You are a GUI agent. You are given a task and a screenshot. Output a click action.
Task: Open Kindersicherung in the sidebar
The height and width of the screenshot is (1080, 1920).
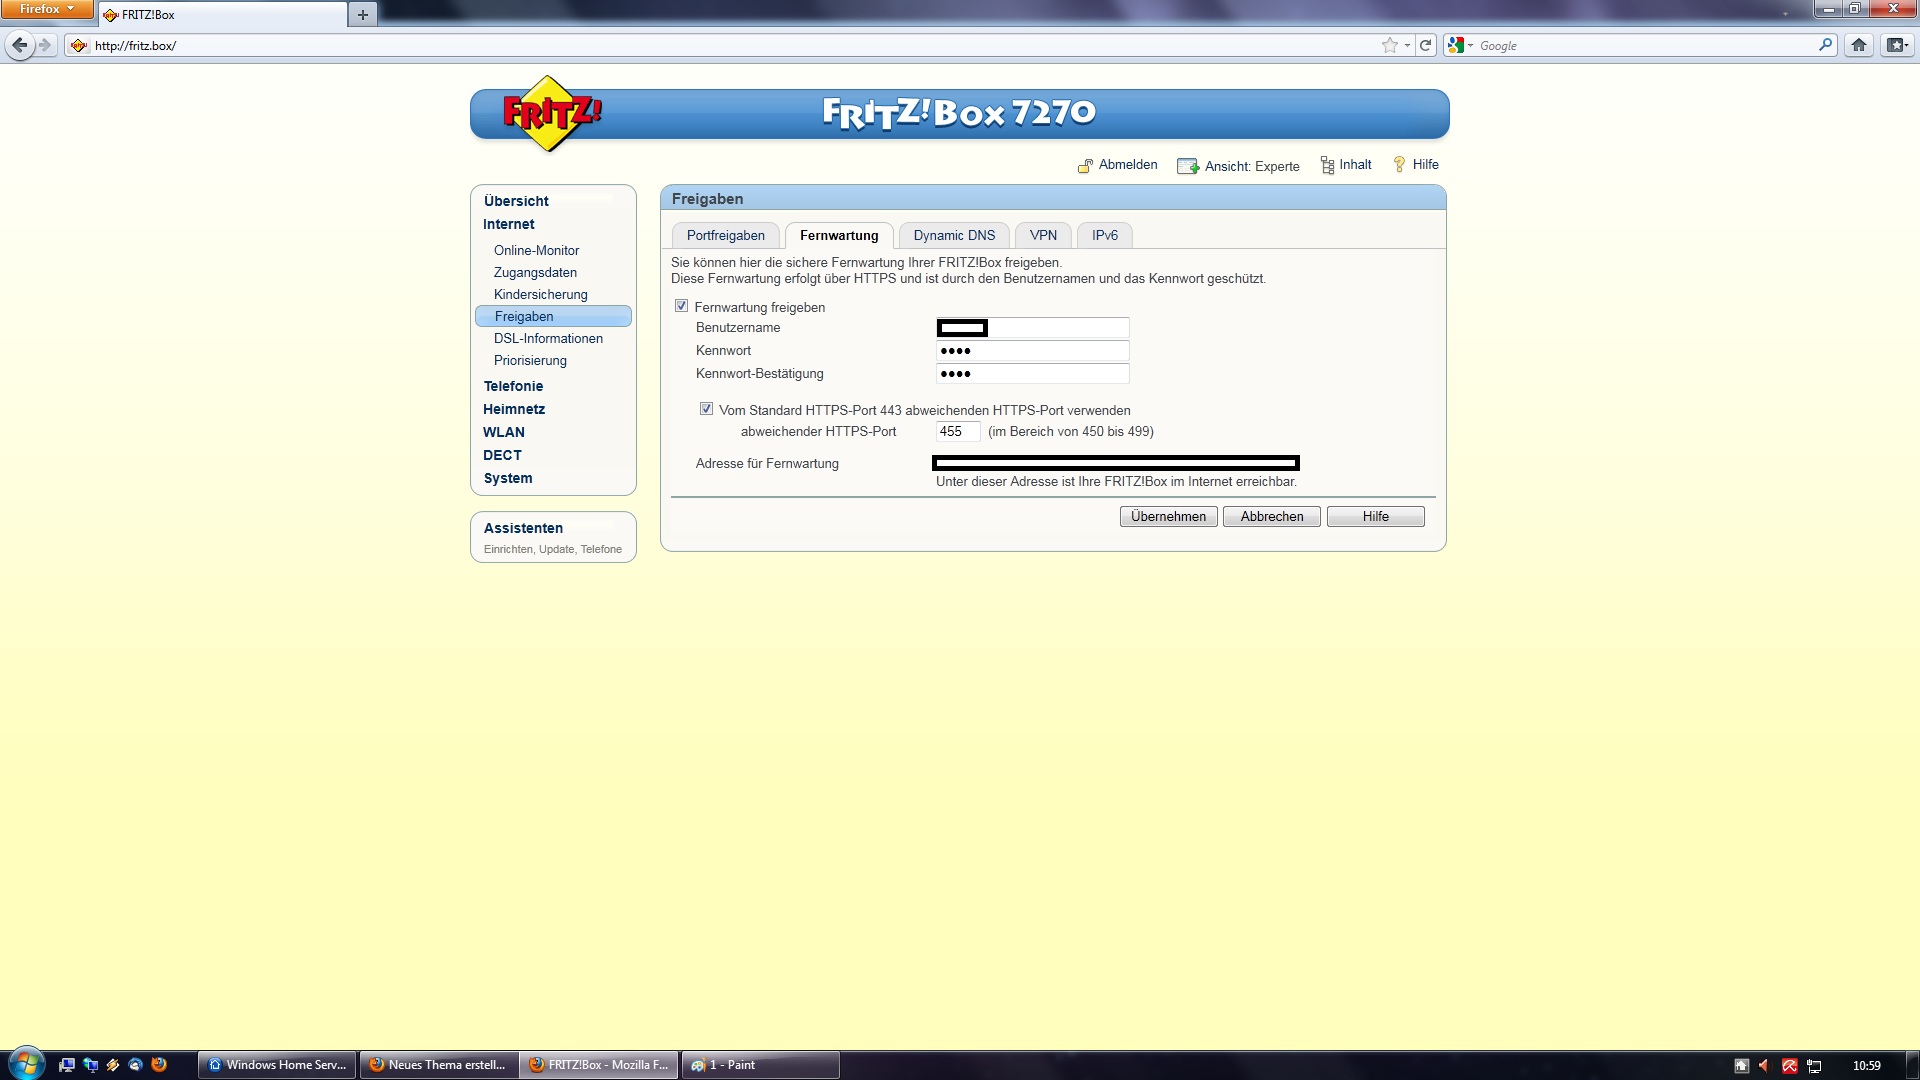click(x=540, y=294)
